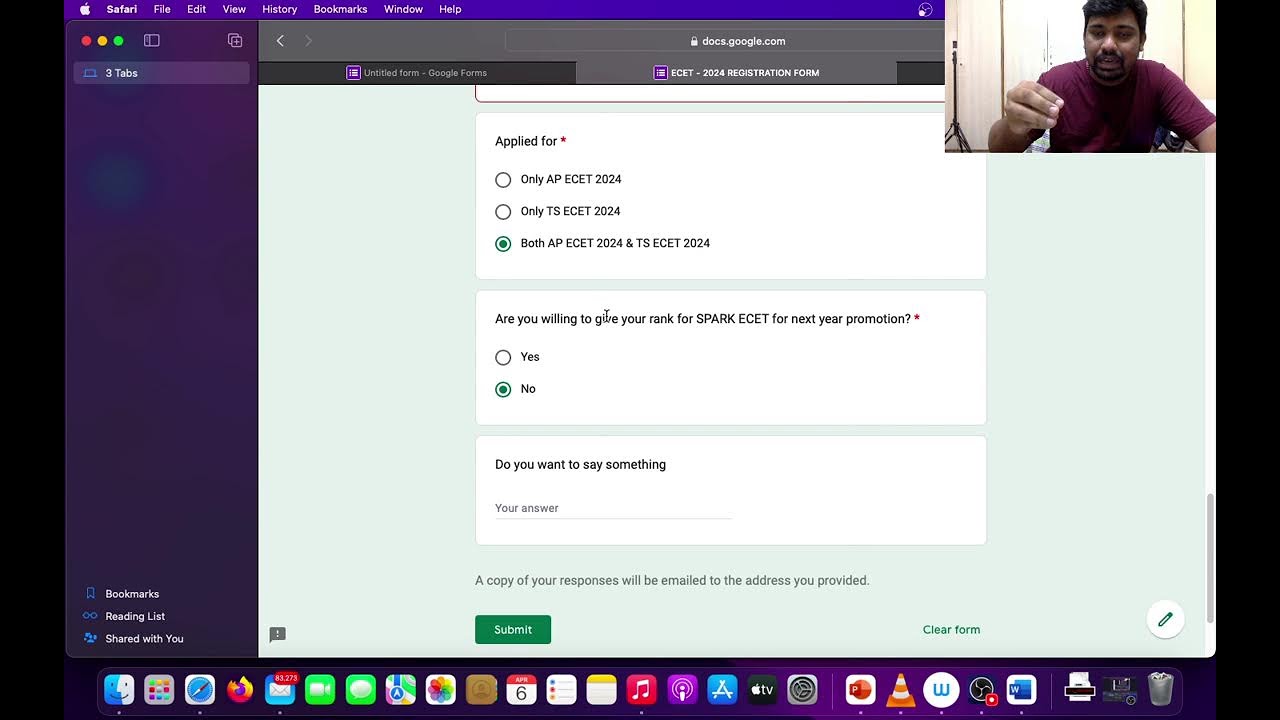Open OBS Studio in the dock
The image size is (1280, 720).
tap(981, 689)
